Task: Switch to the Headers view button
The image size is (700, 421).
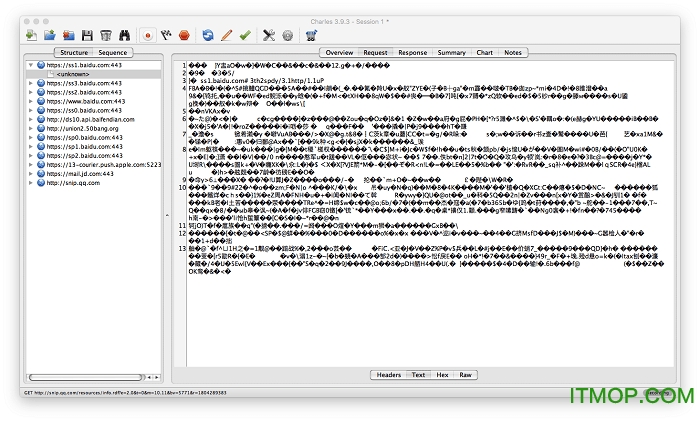Action: tap(388, 374)
